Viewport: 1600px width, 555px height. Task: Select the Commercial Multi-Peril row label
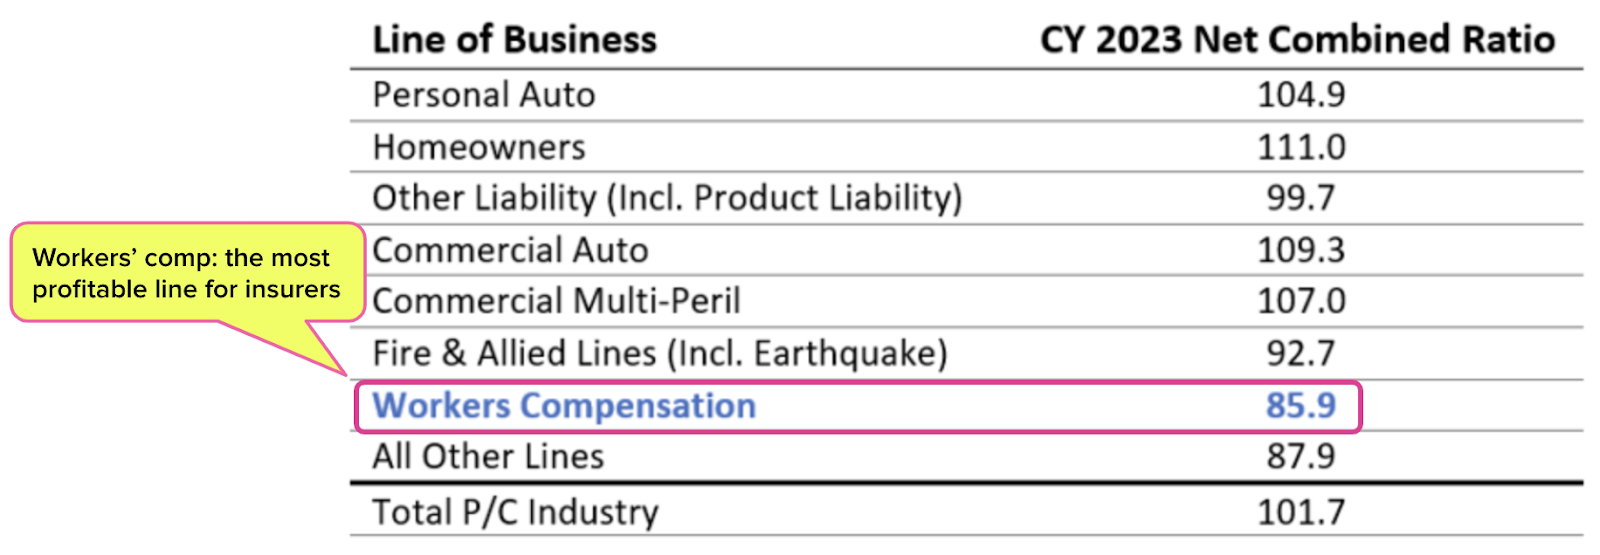[556, 301]
